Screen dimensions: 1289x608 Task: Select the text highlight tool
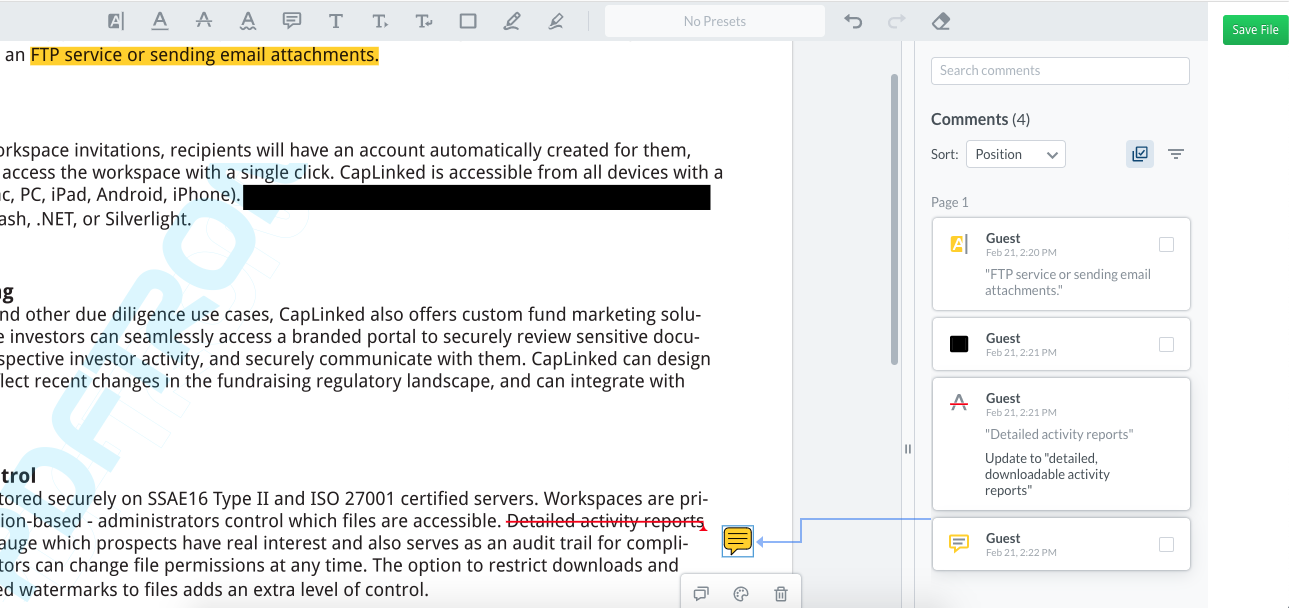[116, 21]
